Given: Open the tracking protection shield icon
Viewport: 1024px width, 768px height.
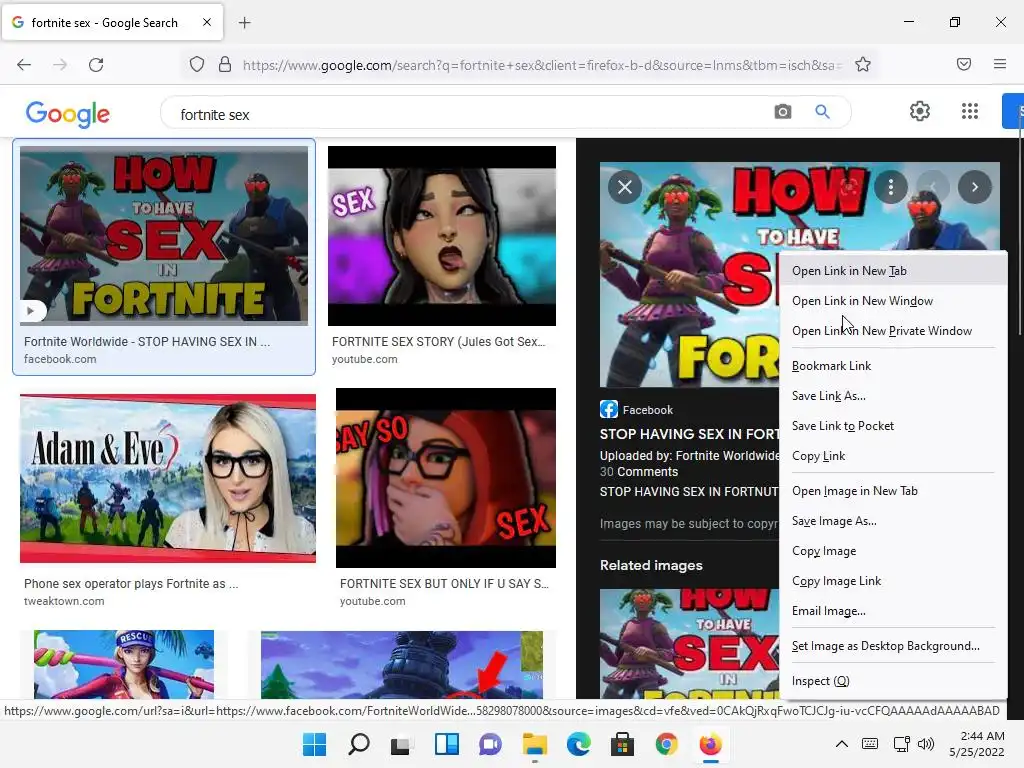Looking at the screenshot, I should tap(197, 65).
